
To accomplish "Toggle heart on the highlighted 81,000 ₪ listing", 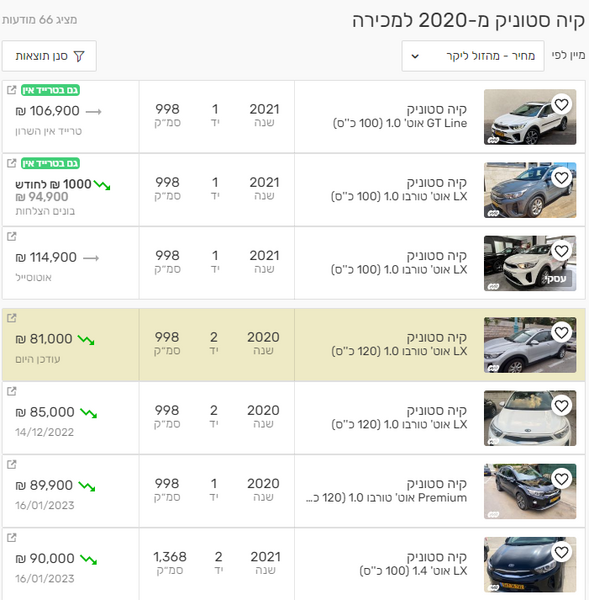I will pos(561,333).
